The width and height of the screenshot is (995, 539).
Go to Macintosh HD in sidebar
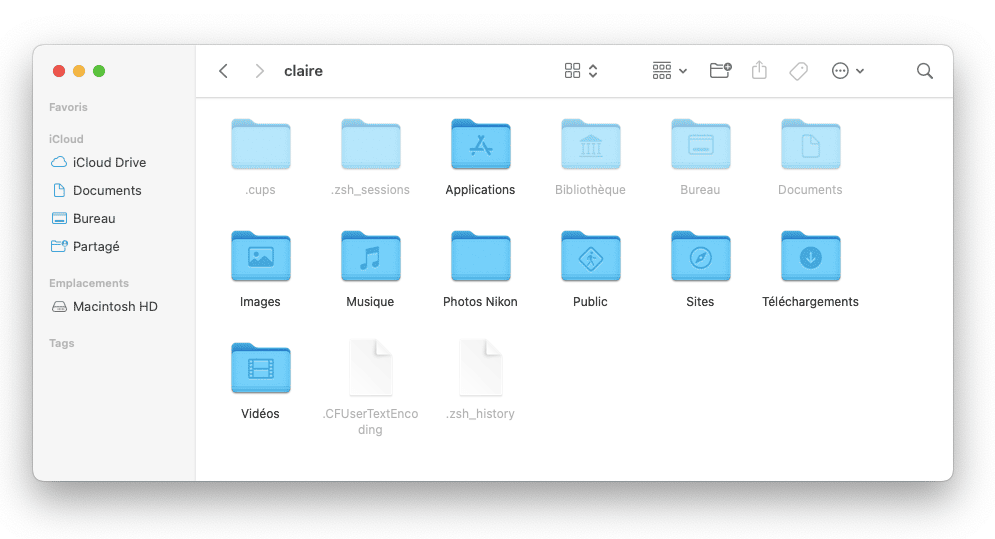(115, 306)
